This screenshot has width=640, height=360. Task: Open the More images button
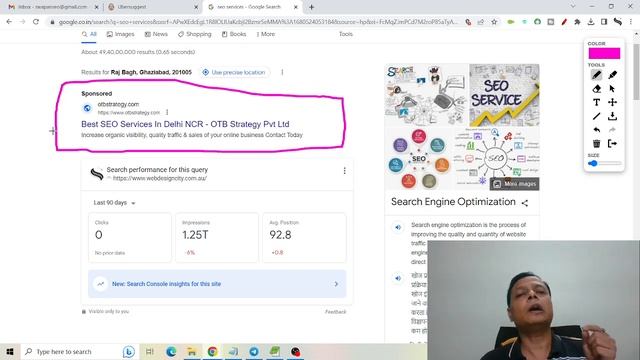pyautogui.click(x=514, y=184)
